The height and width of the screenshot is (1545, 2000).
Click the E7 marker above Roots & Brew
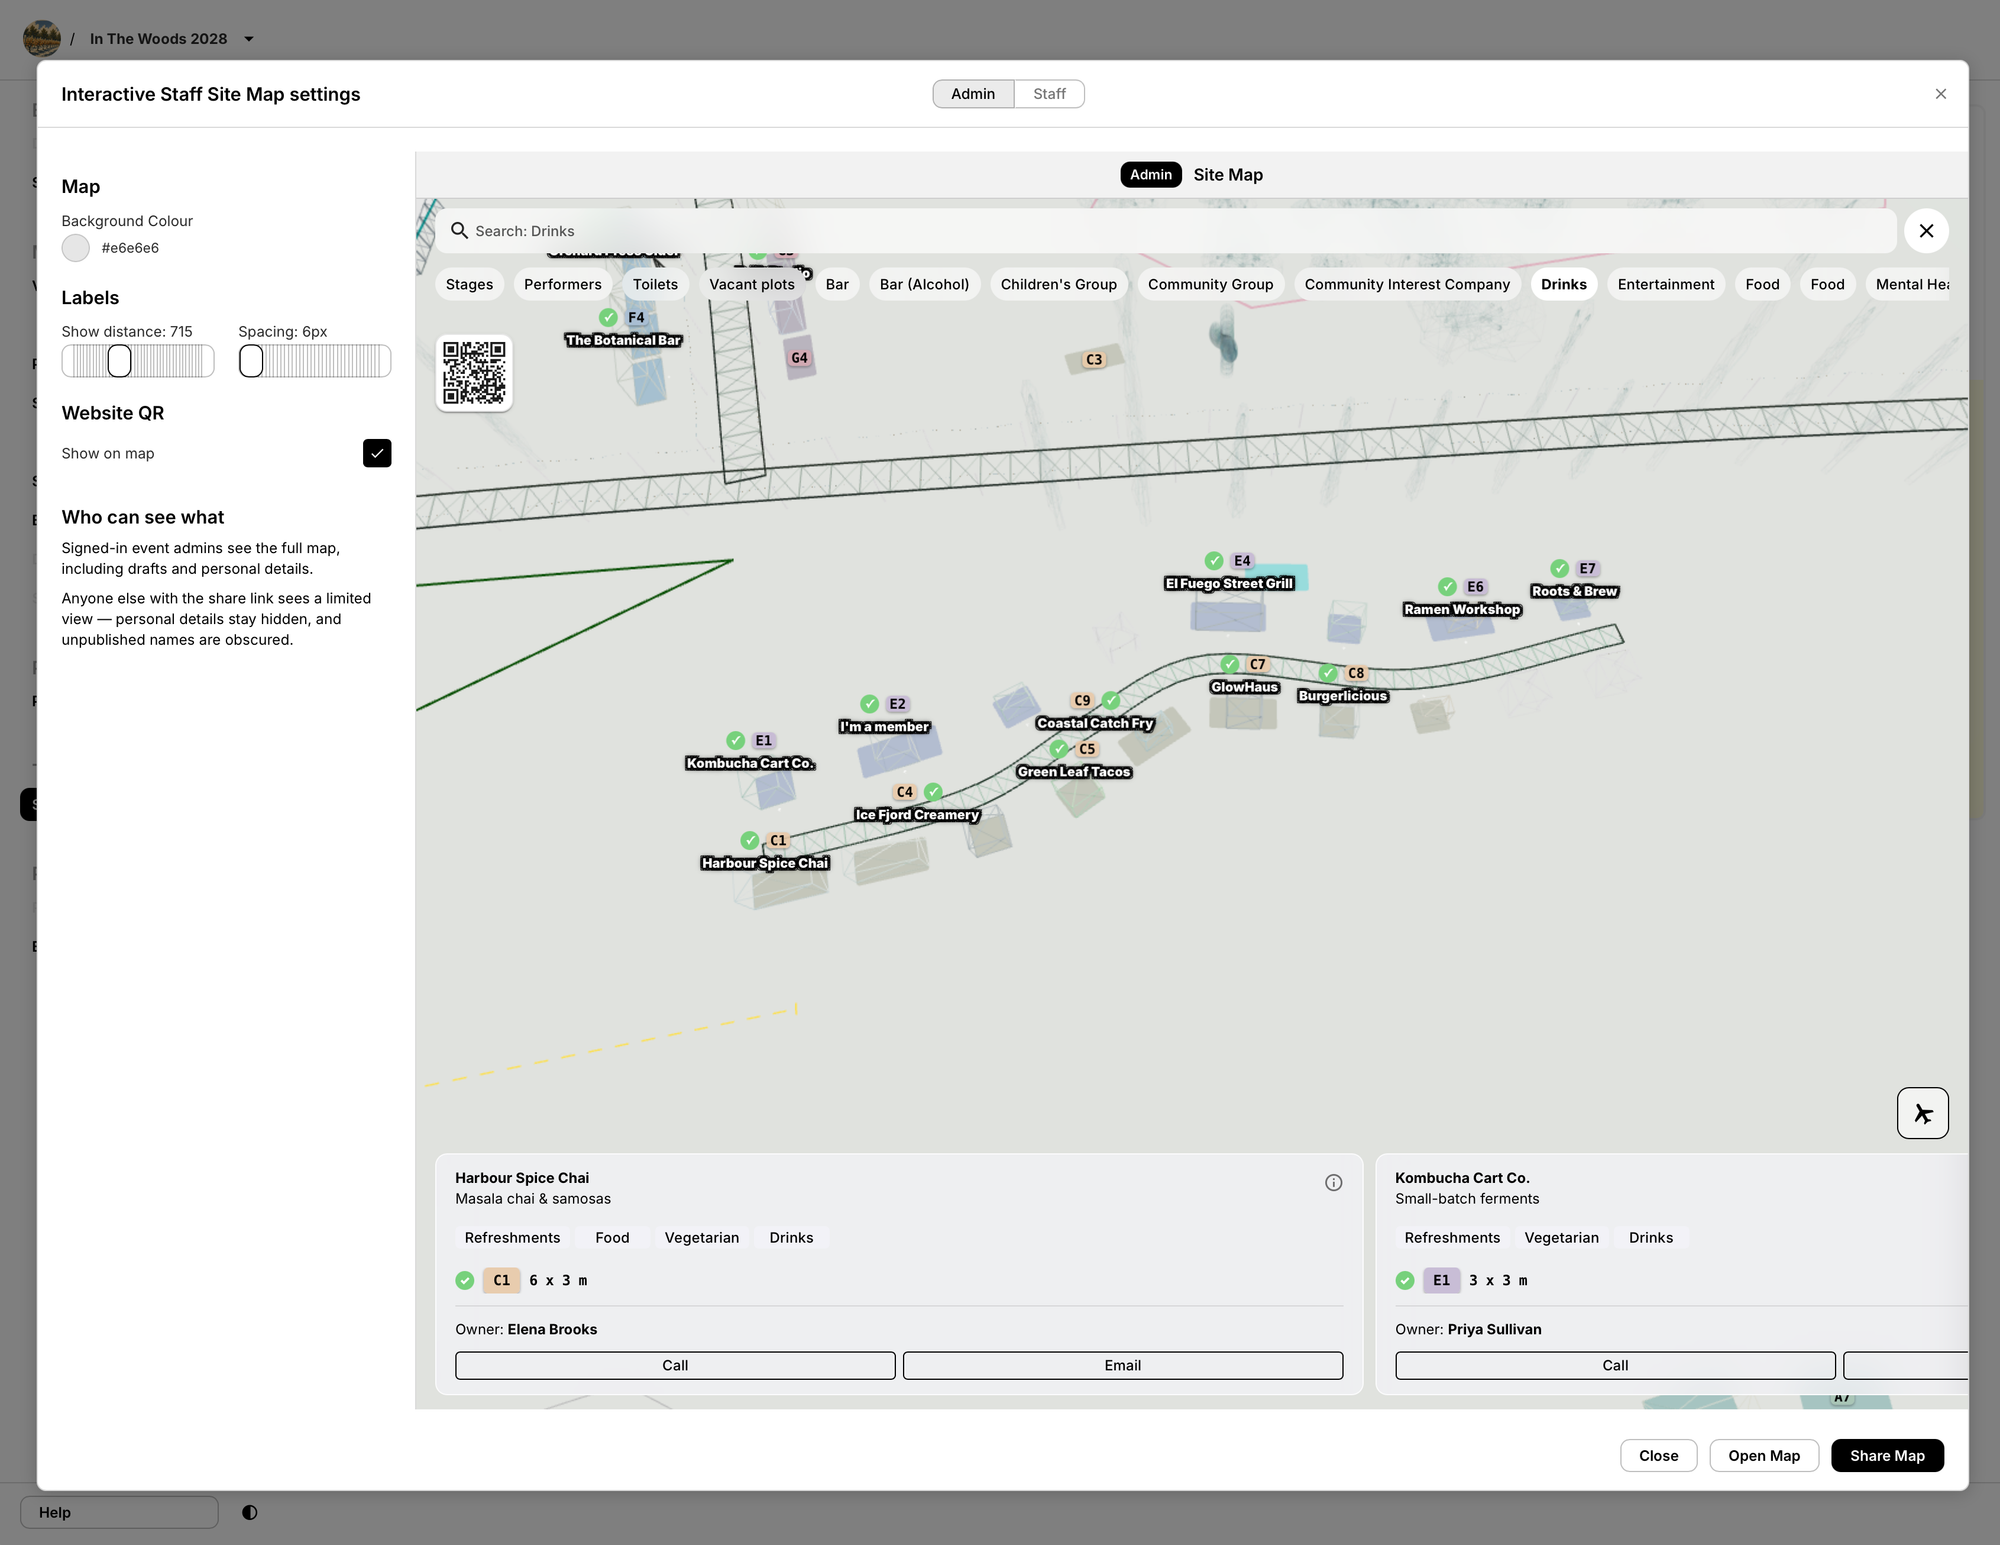[1587, 569]
